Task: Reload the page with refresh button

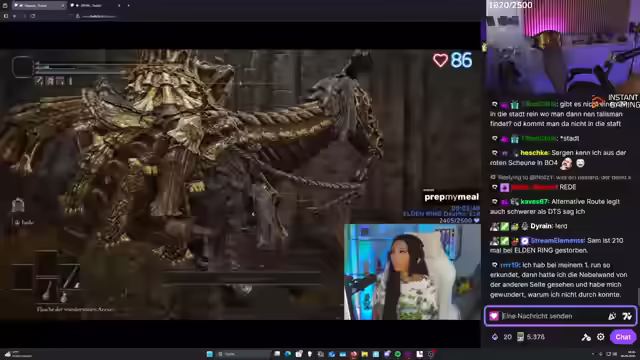Action: [33, 16]
